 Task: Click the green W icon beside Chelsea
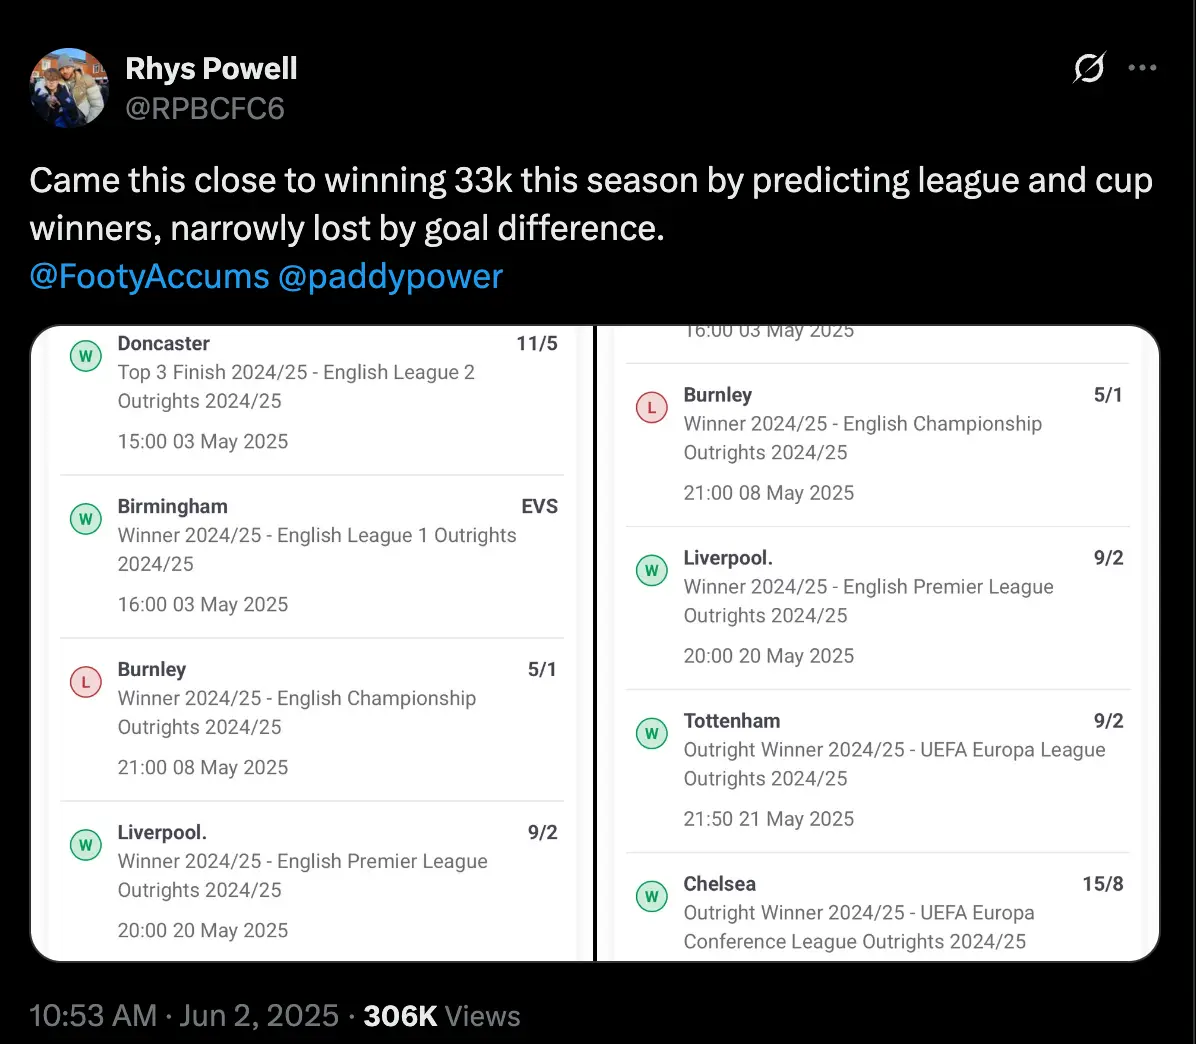(652, 897)
